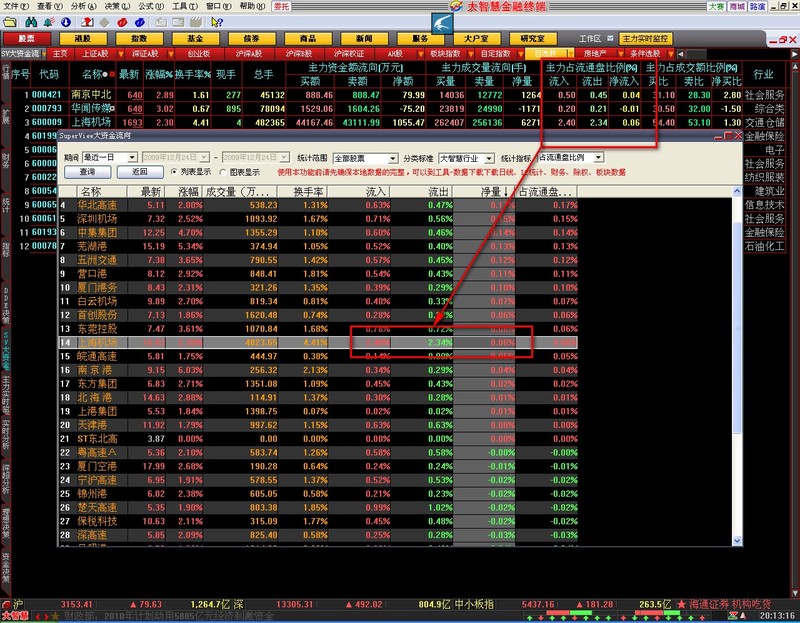Select the 列表显示 radio button
The height and width of the screenshot is (623, 800).
click(174, 172)
